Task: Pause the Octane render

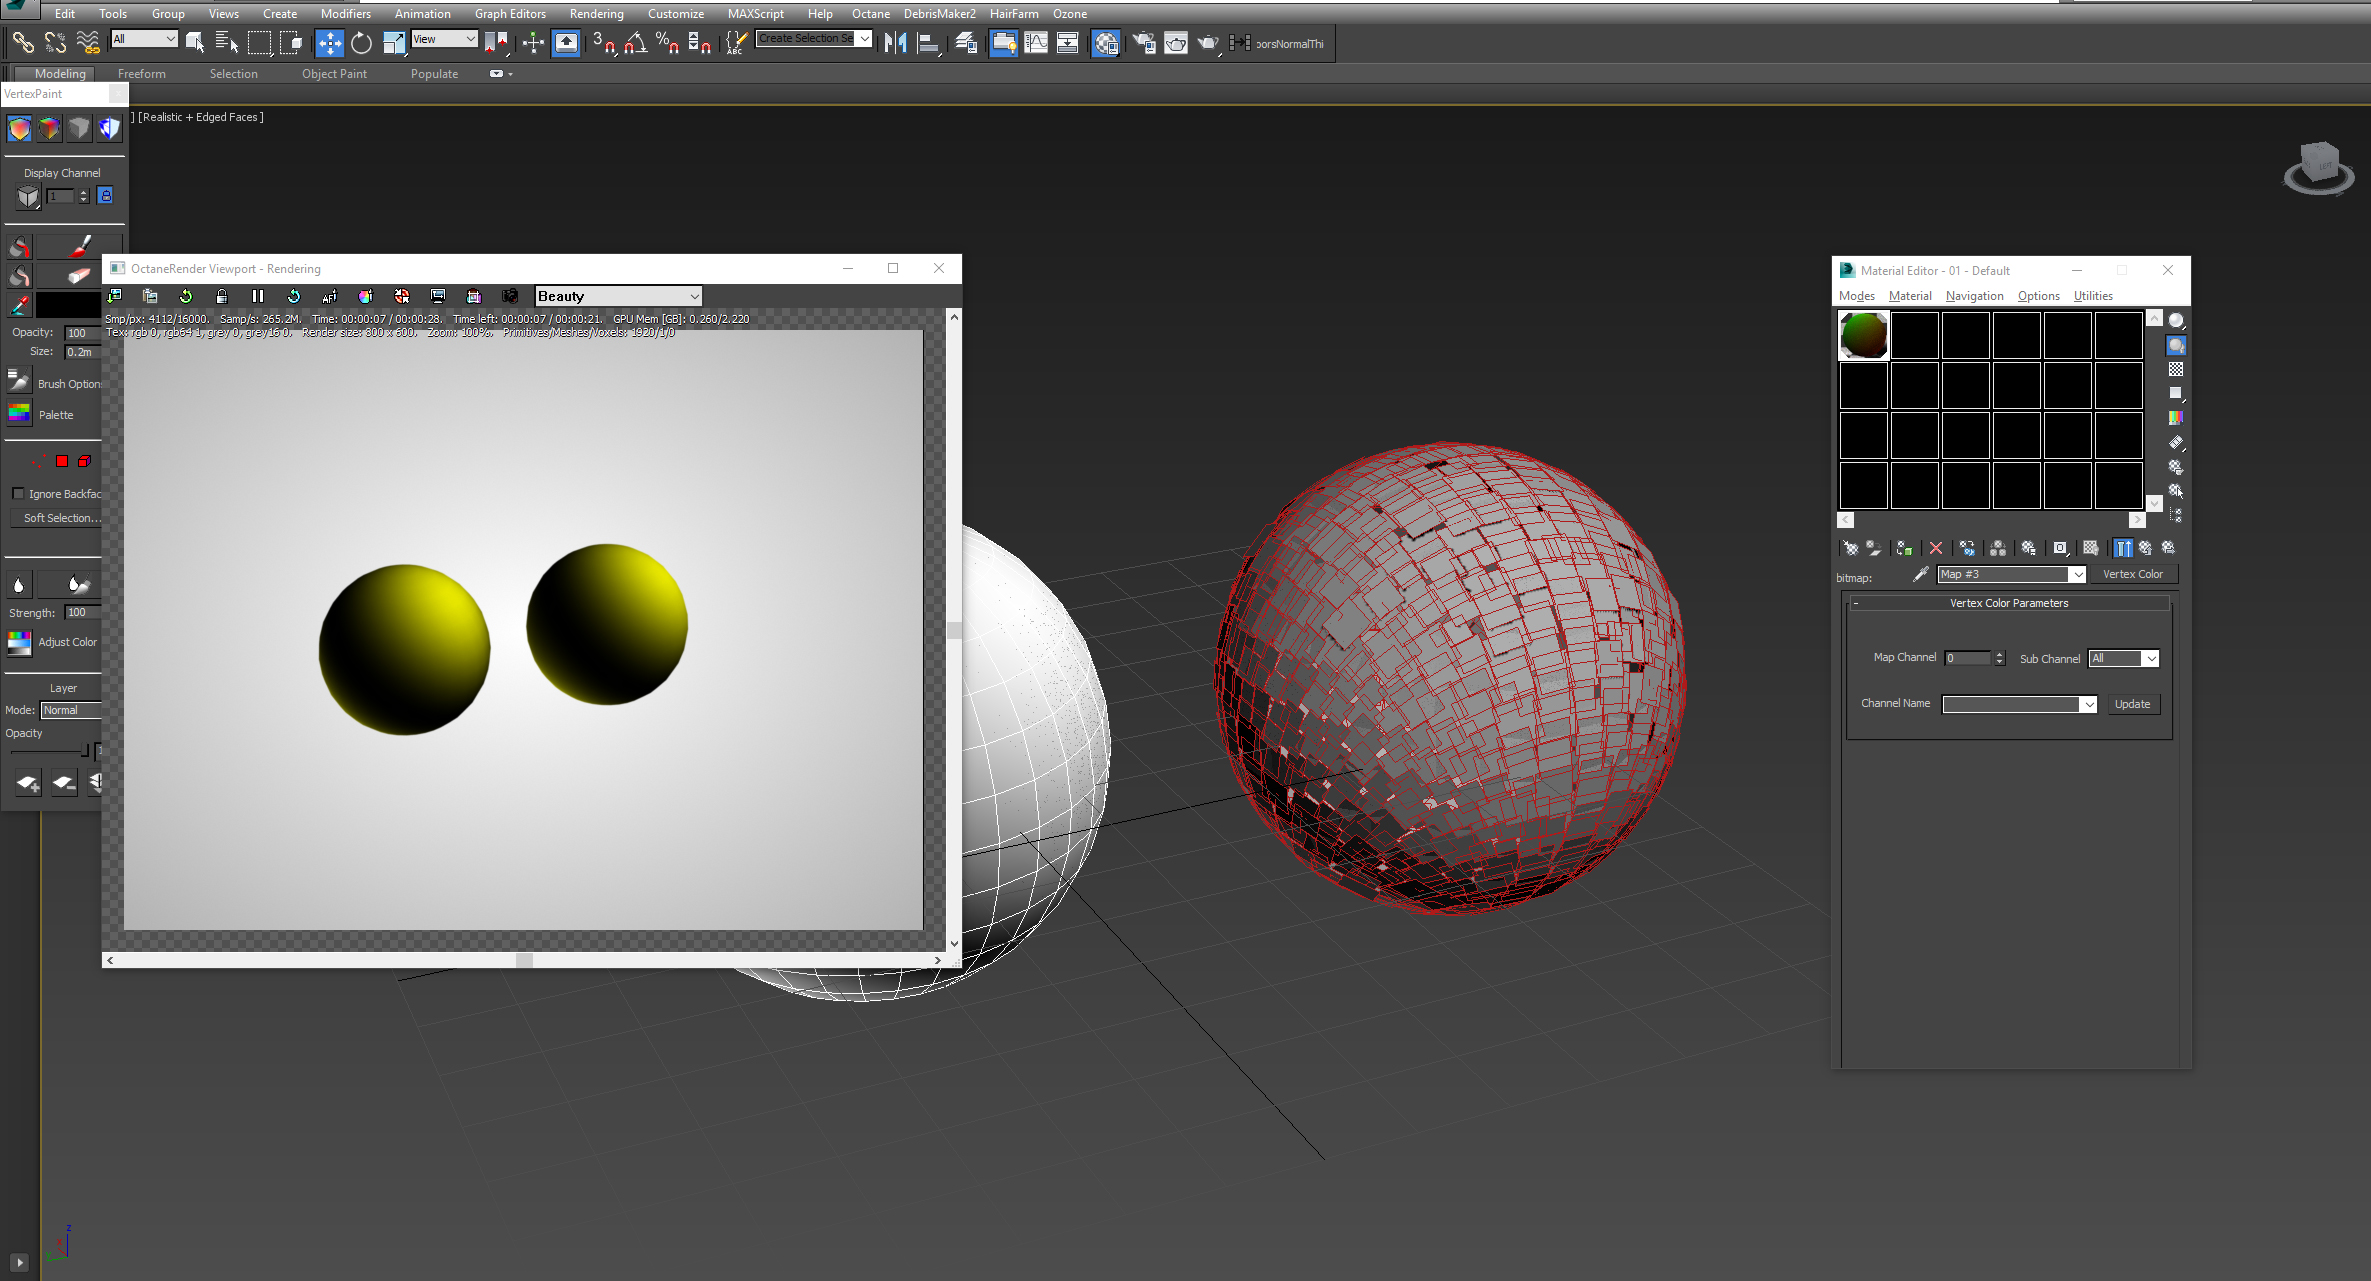Action: pyautogui.click(x=258, y=296)
